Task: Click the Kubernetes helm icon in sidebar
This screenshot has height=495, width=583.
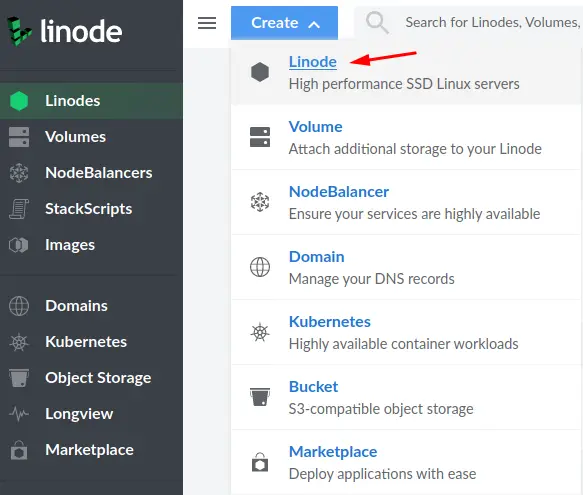Action: pyautogui.click(x=19, y=342)
